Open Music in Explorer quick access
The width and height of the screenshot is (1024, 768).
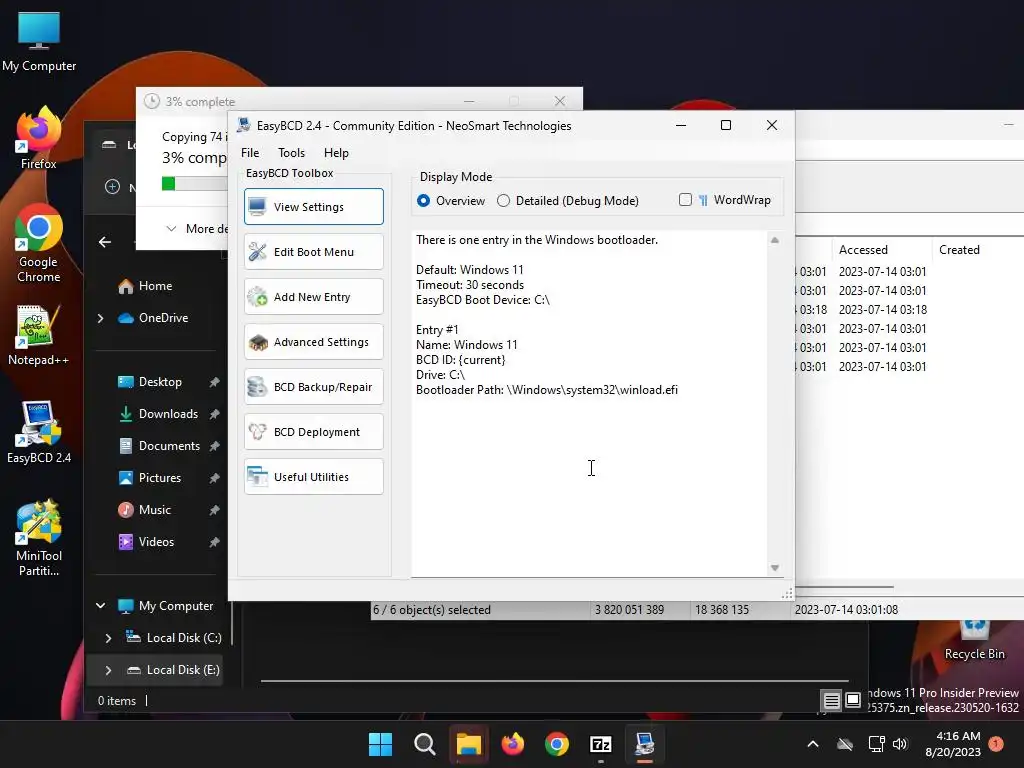(x=144, y=509)
